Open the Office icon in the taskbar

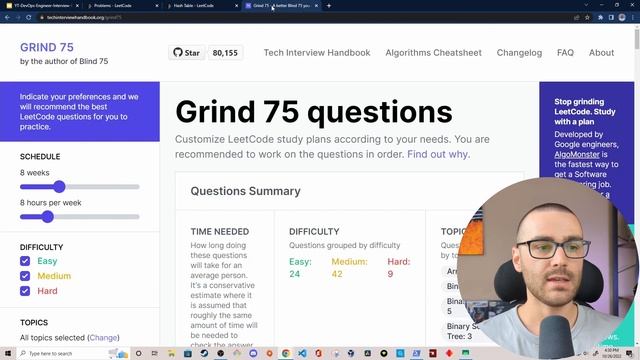tap(318, 353)
